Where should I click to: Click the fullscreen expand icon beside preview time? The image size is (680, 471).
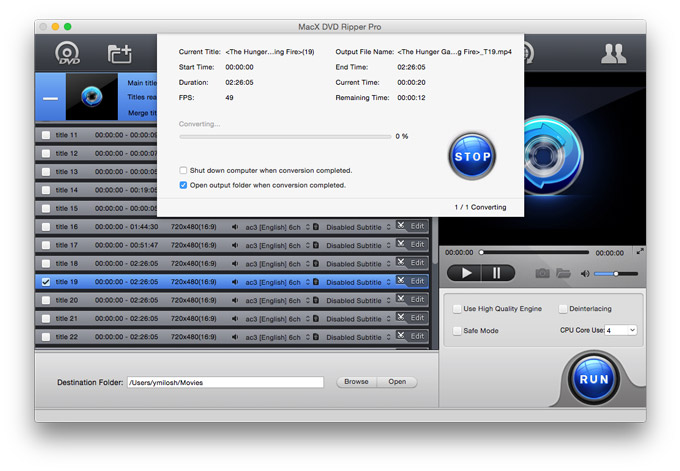point(640,252)
